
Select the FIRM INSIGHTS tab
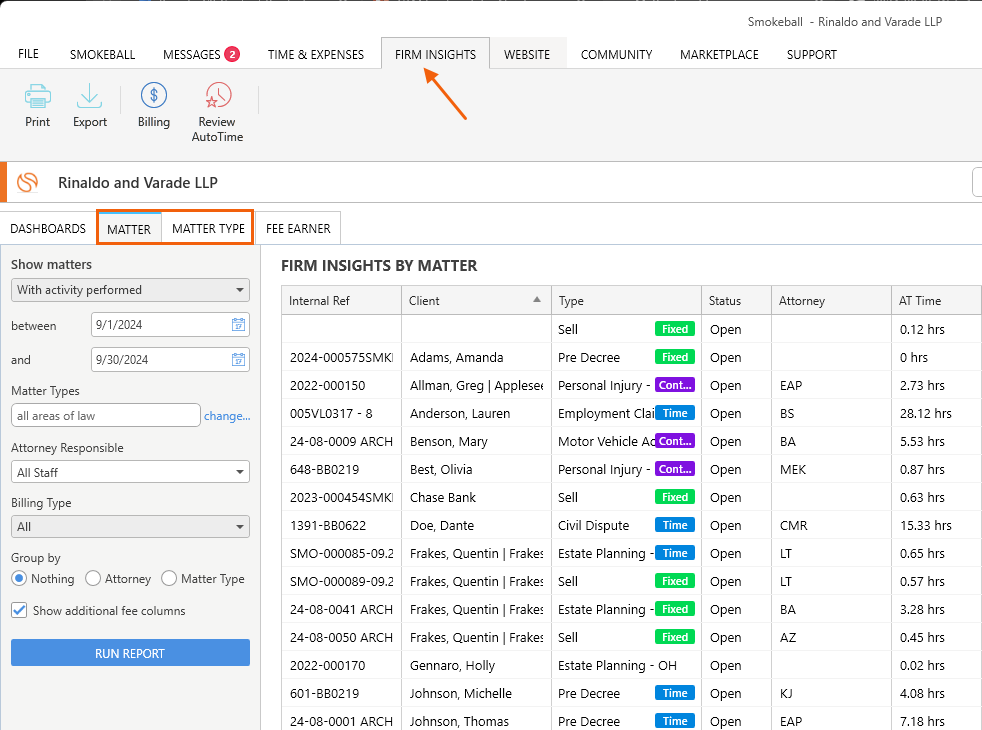(435, 54)
